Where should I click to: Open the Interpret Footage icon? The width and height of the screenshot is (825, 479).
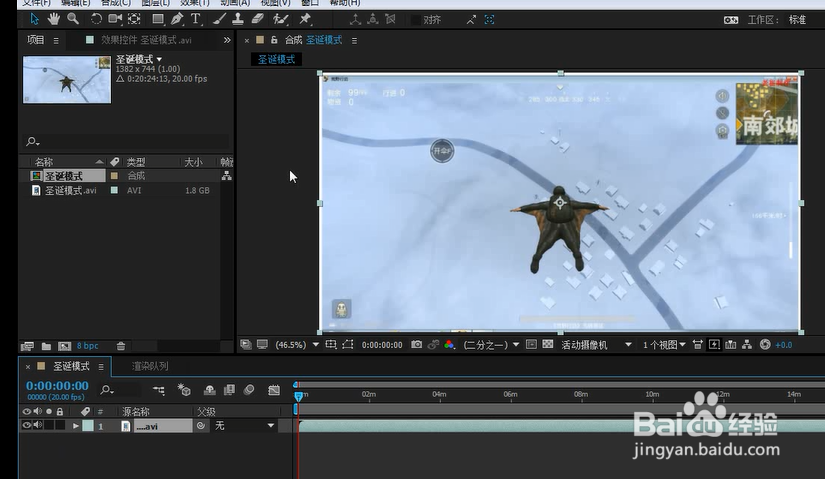pos(27,346)
